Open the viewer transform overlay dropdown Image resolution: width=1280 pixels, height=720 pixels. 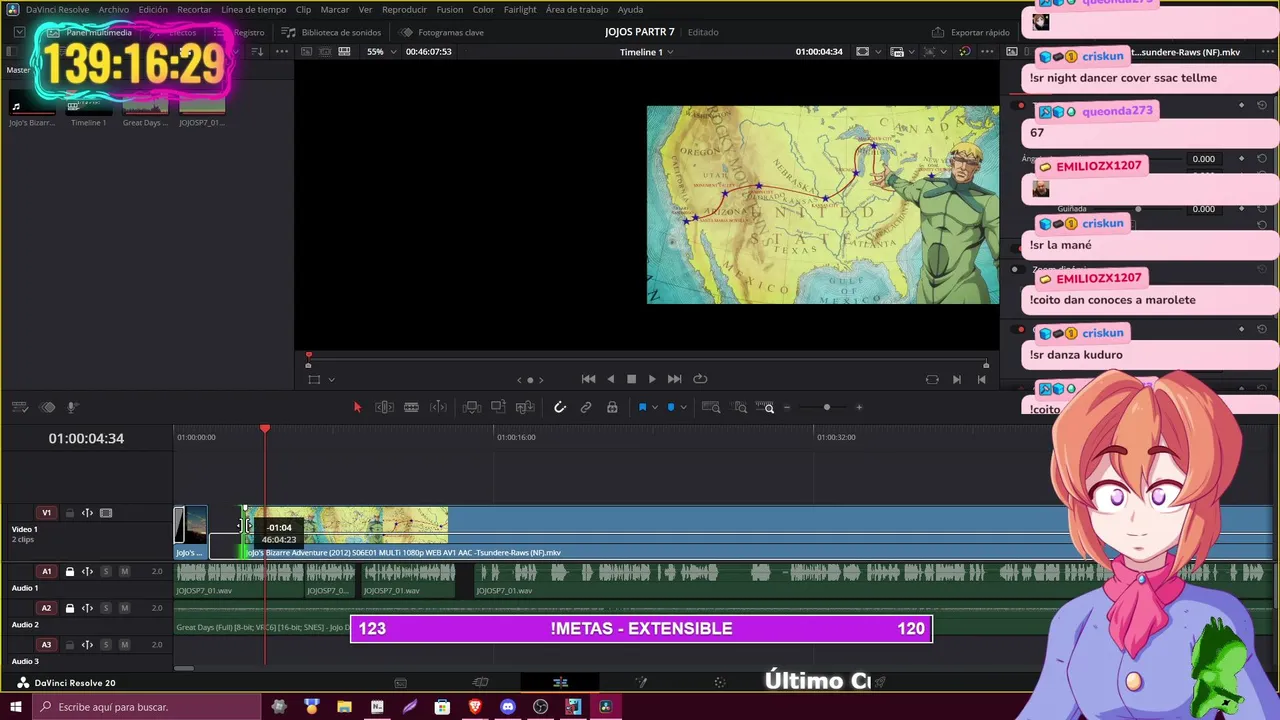coord(331,379)
